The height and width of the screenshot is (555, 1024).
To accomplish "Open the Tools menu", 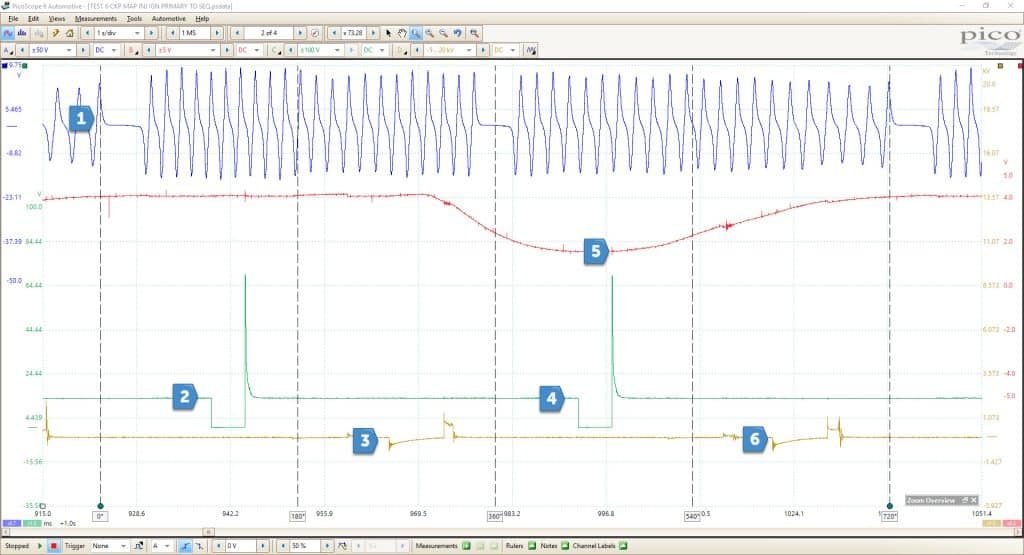I will [x=134, y=18].
